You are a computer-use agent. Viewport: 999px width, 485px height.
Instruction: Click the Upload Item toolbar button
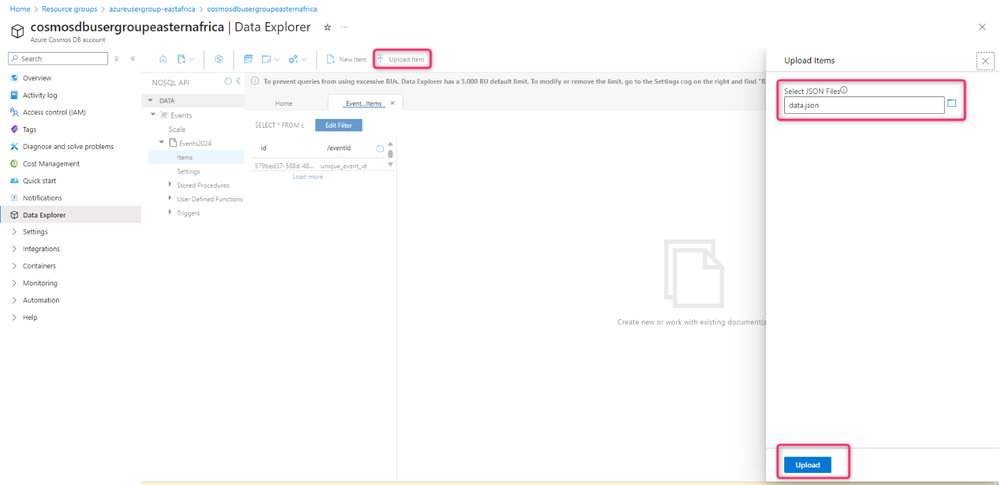[x=400, y=59]
